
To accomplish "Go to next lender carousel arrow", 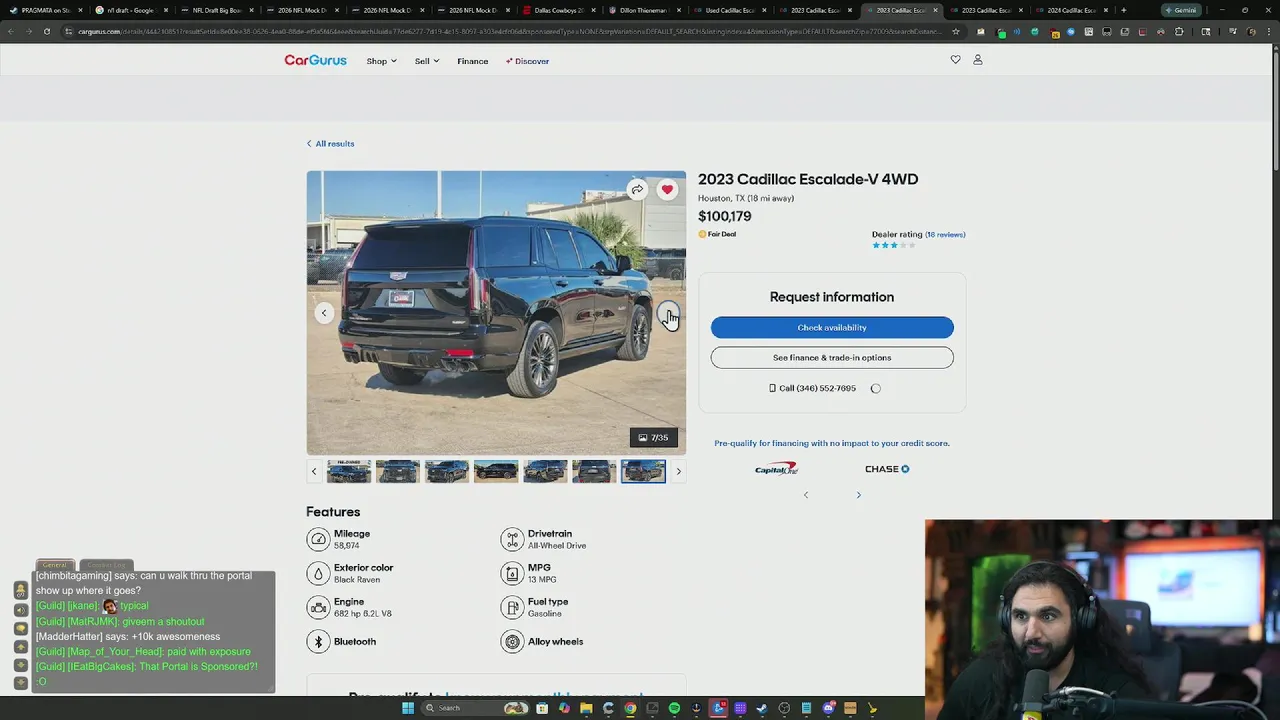I will tap(858, 495).
